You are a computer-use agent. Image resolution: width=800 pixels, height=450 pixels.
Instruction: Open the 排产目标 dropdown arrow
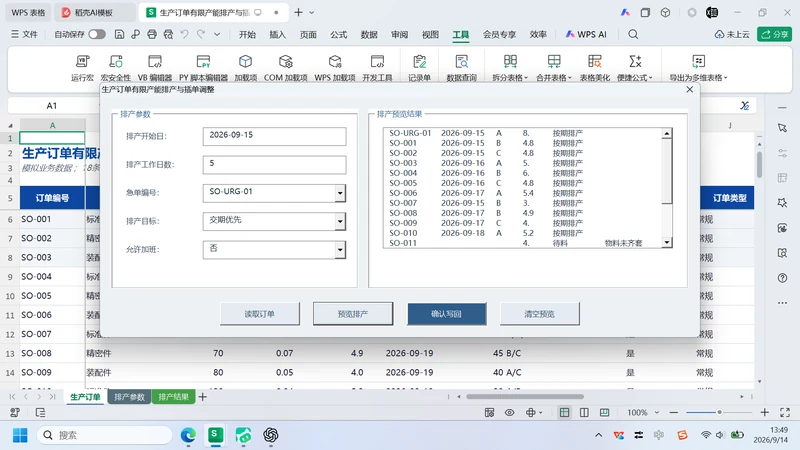(x=340, y=221)
